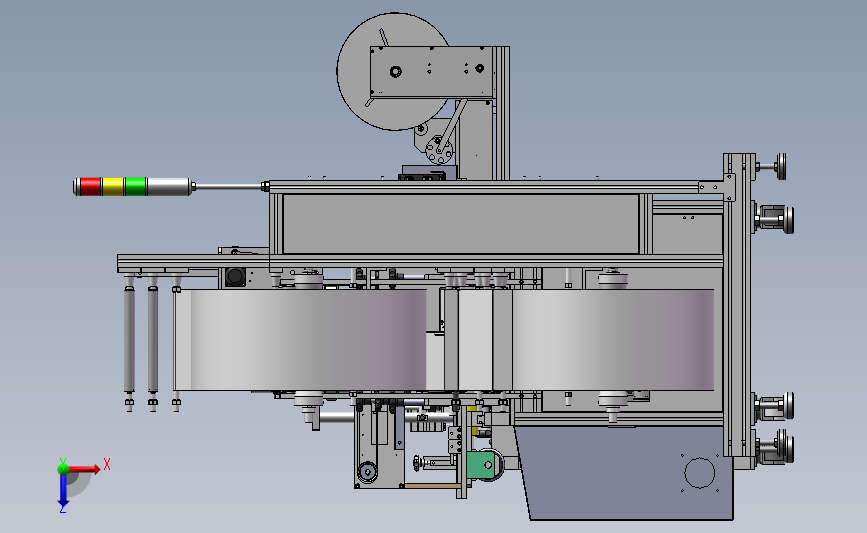This screenshot has height=533, width=867.
Task: Select the left conveyor belt surface
Action: point(300,339)
